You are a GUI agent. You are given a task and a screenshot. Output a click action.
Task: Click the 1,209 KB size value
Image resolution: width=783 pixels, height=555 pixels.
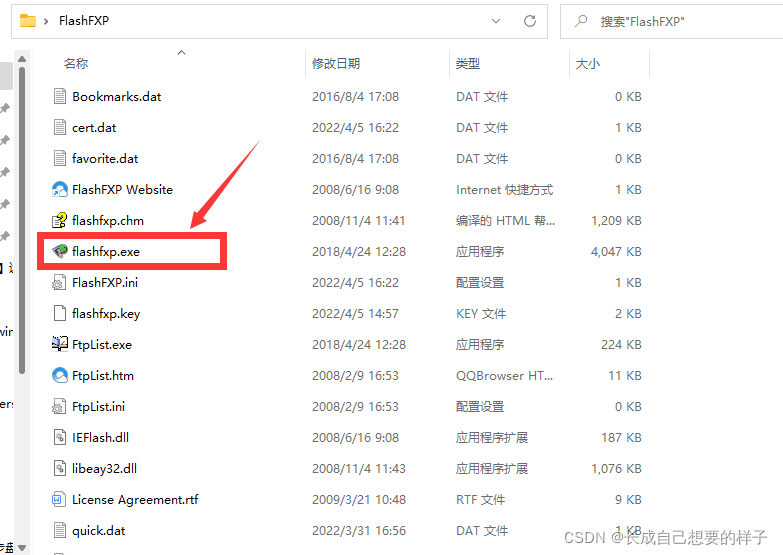pyautogui.click(x=616, y=220)
